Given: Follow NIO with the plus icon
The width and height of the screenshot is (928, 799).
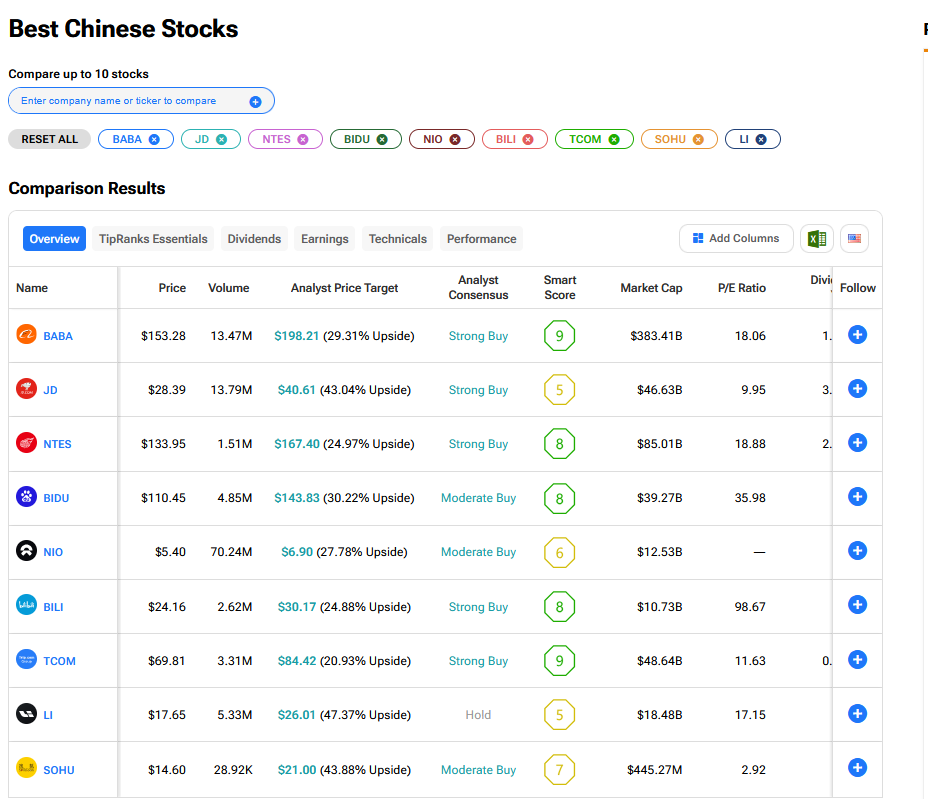Looking at the screenshot, I should click(x=857, y=551).
